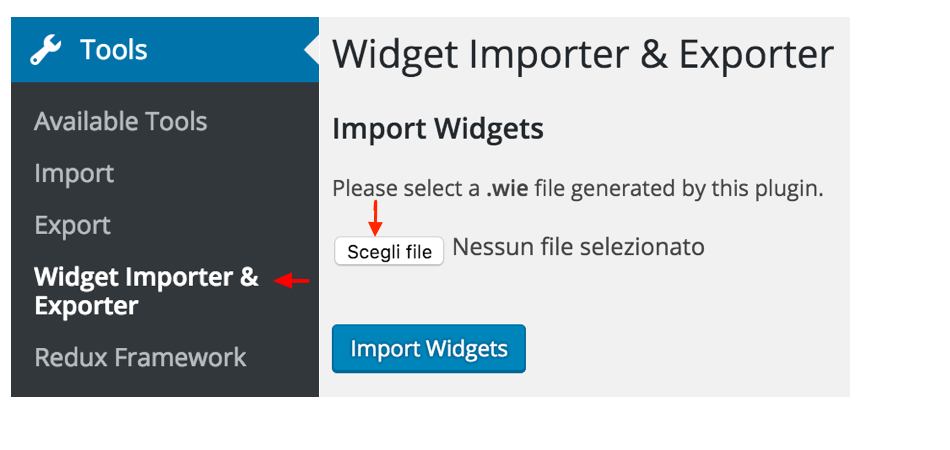Click the dark sidebar area below Redux Framework
This screenshot has height=450, width=950.
click(x=165, y=385)
